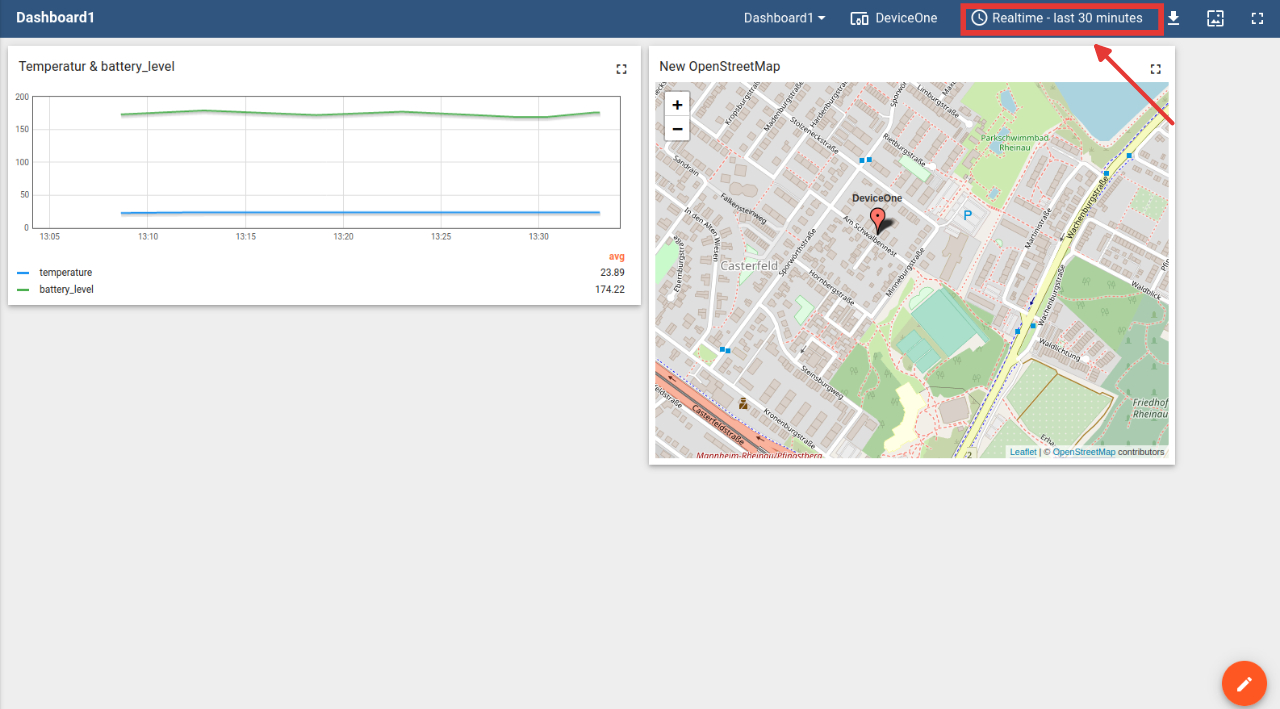Toggle the battery_level series in the legend
Viewport: 1280px width, 709px height.
coord(66,289)
